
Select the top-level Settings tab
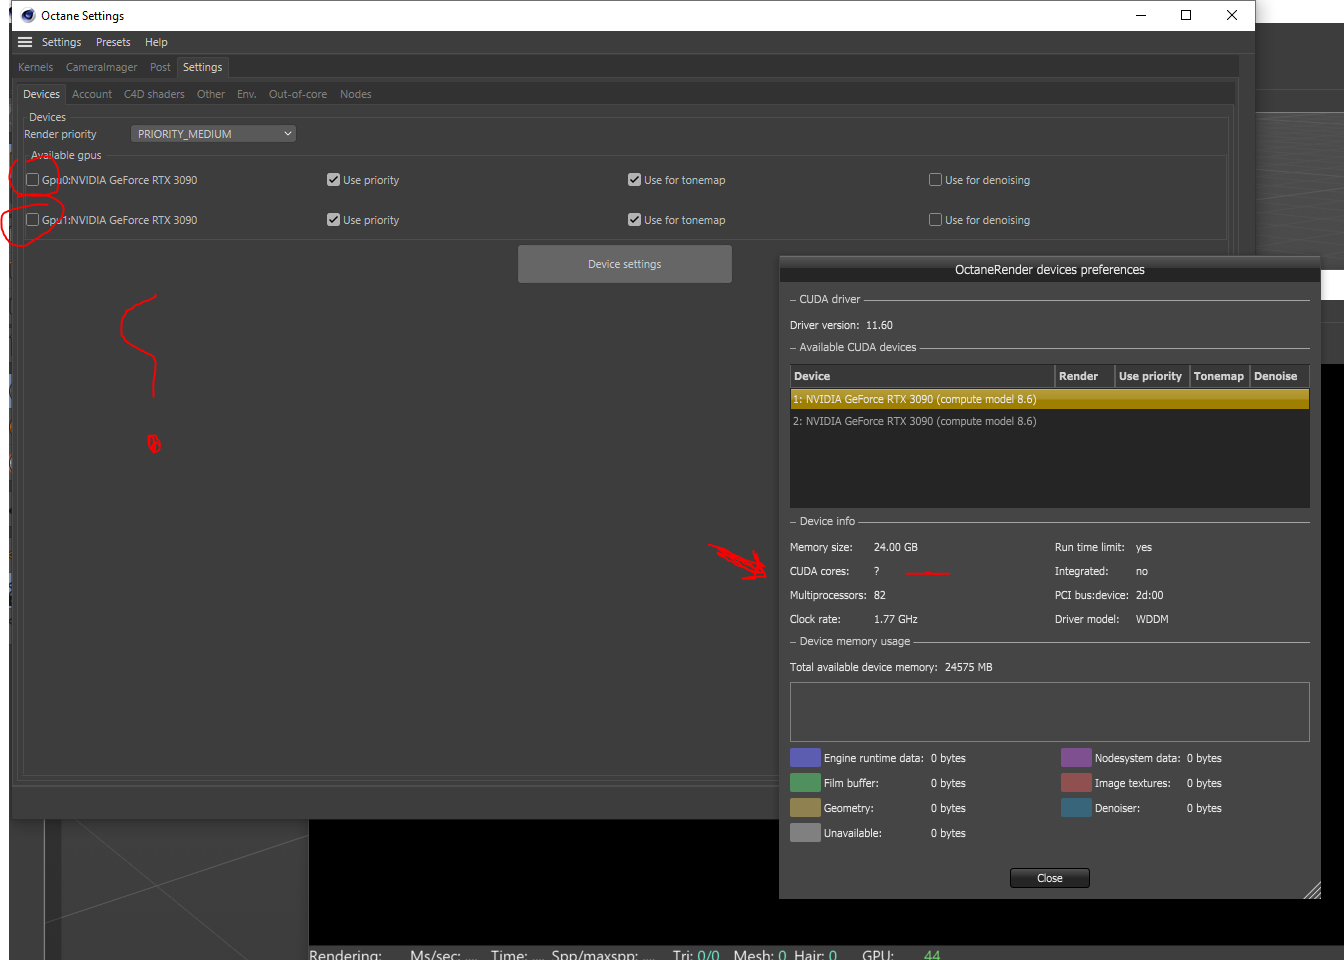click(202, 67)
